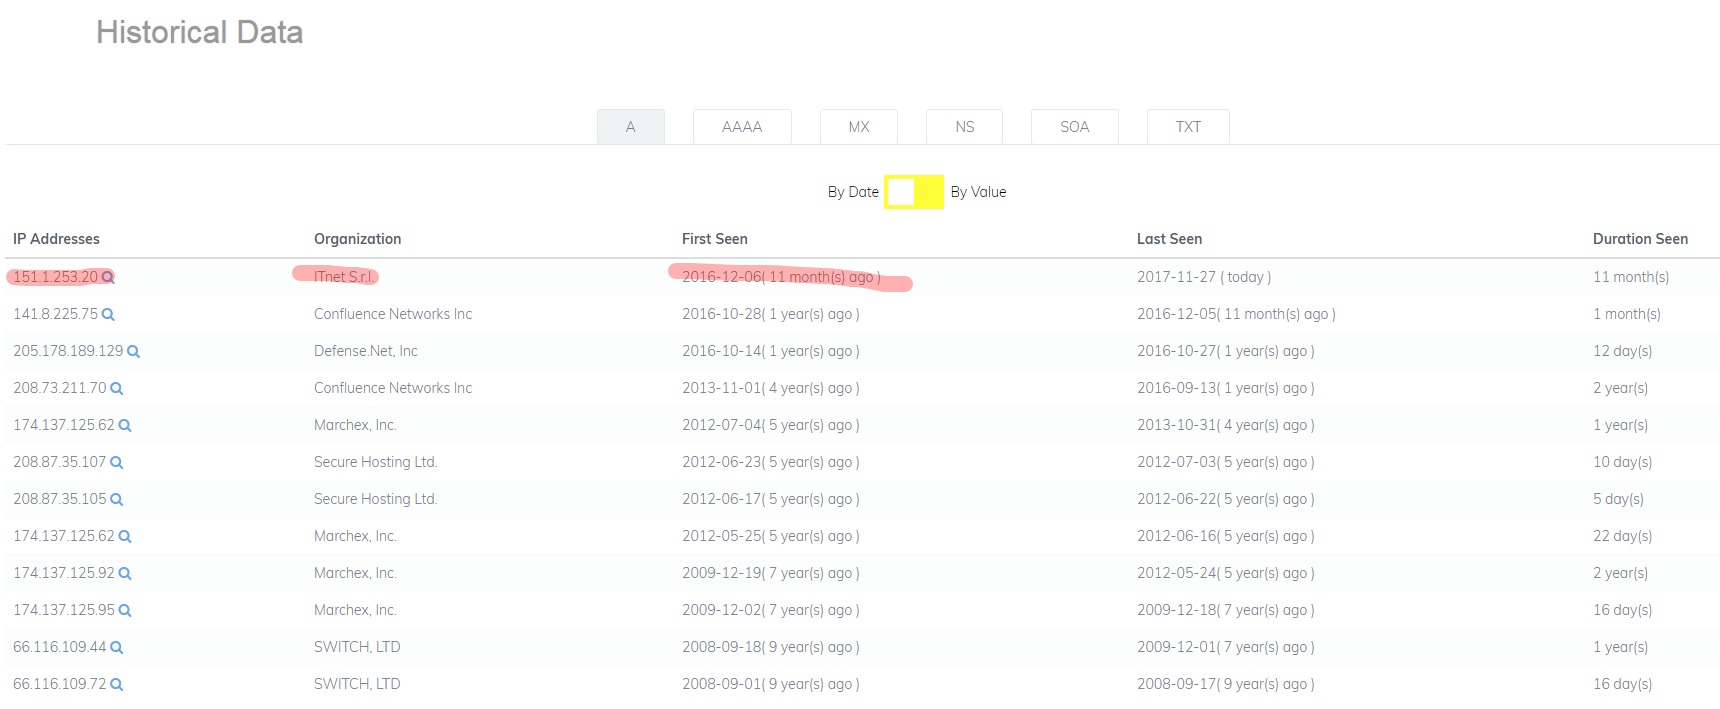Click search icon next to 151.1.253.20
1720x709 pixels.
(x=108, y=277)
